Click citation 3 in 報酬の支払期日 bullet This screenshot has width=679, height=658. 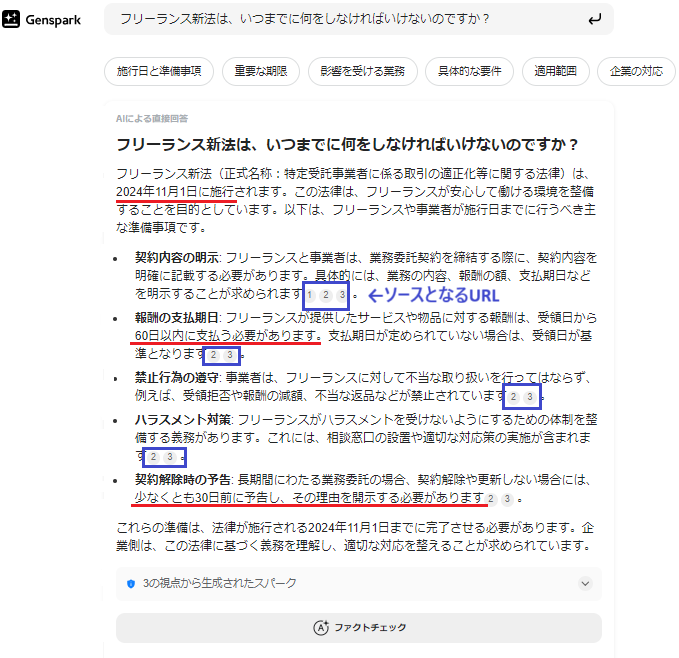click(x=230, y=355)
